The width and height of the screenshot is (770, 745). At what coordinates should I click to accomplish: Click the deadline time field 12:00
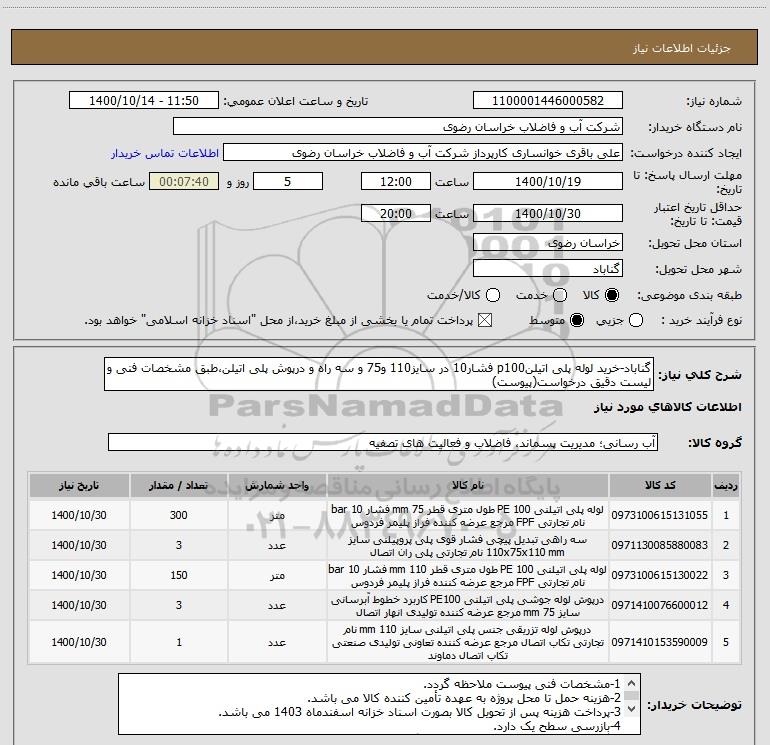pyautogui.click(x=396, y=182)
